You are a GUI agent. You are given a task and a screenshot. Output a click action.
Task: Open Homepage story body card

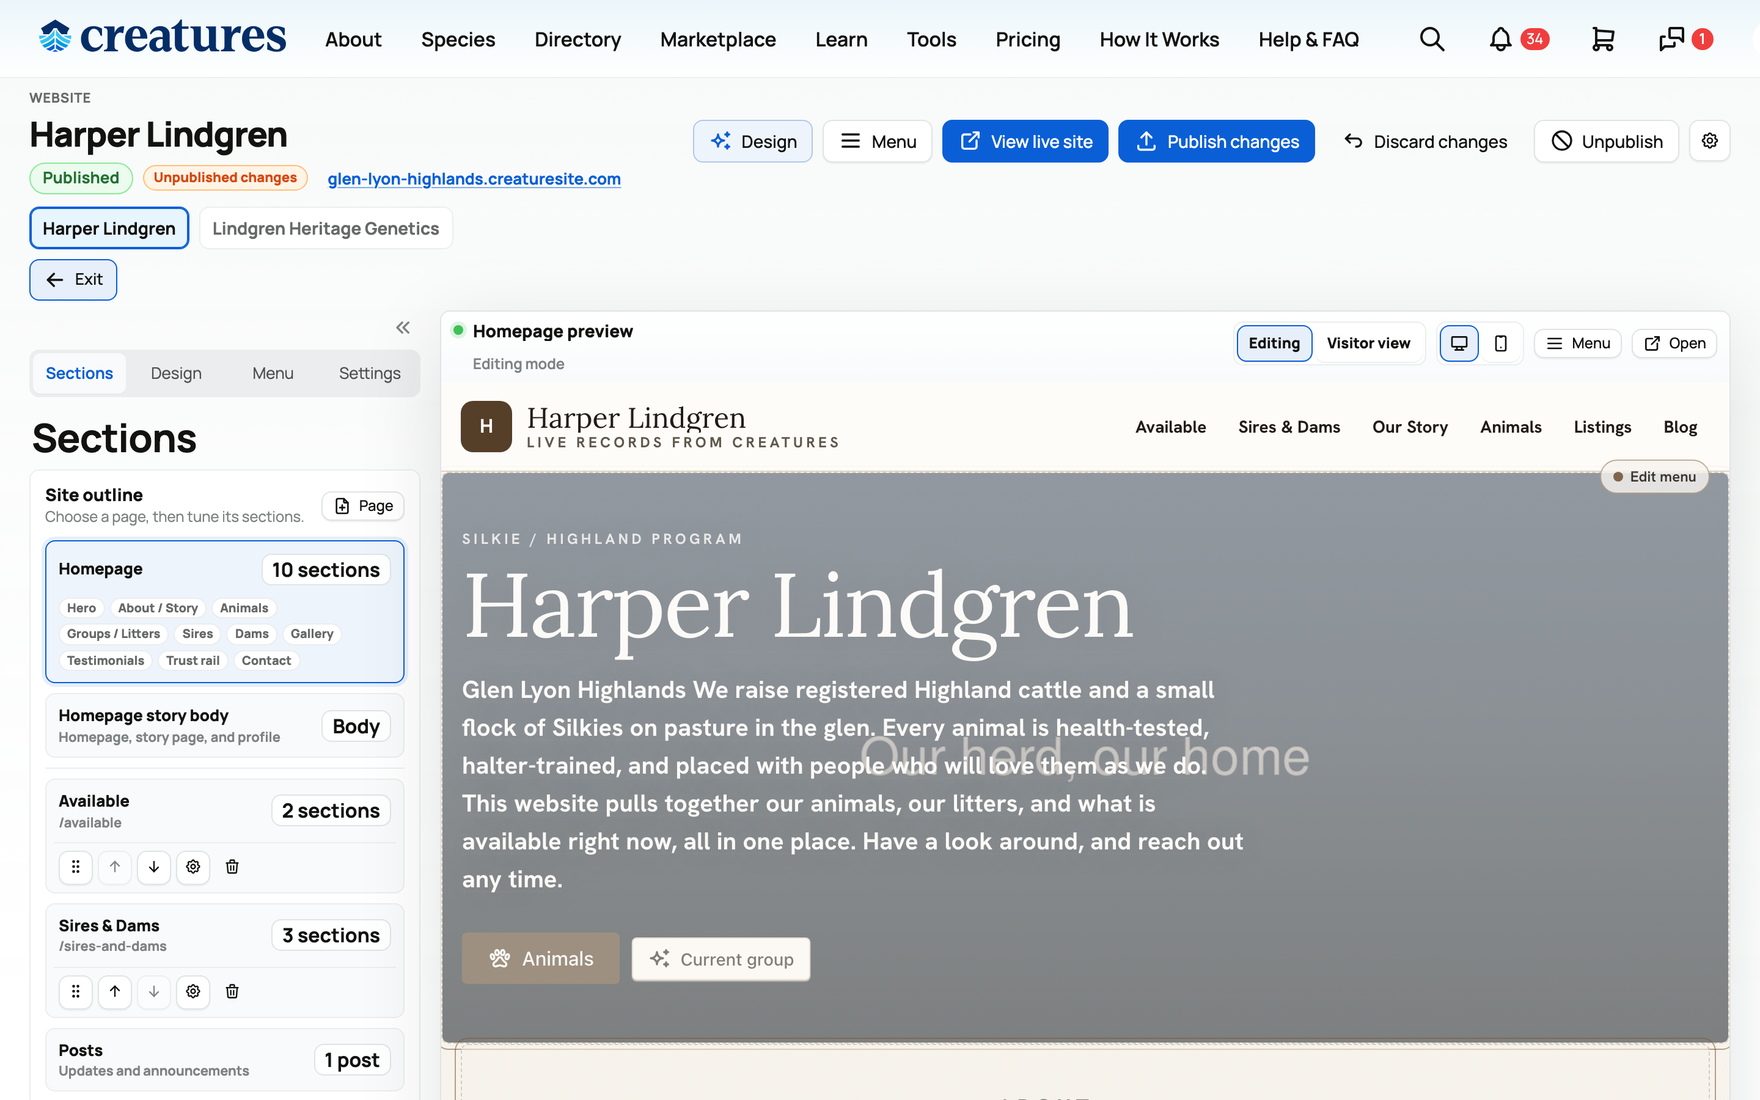point(225,726)
